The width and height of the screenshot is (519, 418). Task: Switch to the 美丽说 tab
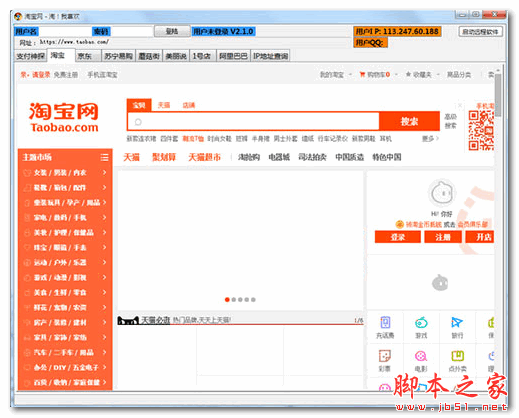(176, 56)
